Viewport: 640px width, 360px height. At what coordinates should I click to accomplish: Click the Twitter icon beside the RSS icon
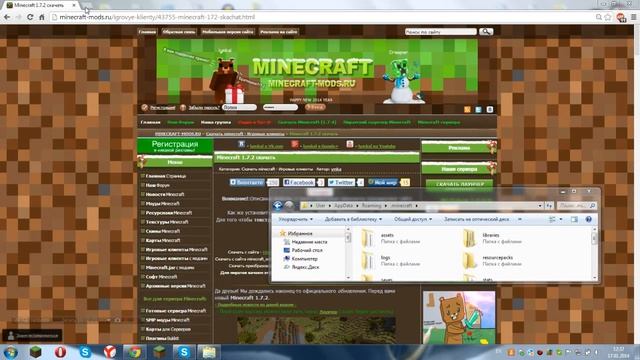click(478, 109)
